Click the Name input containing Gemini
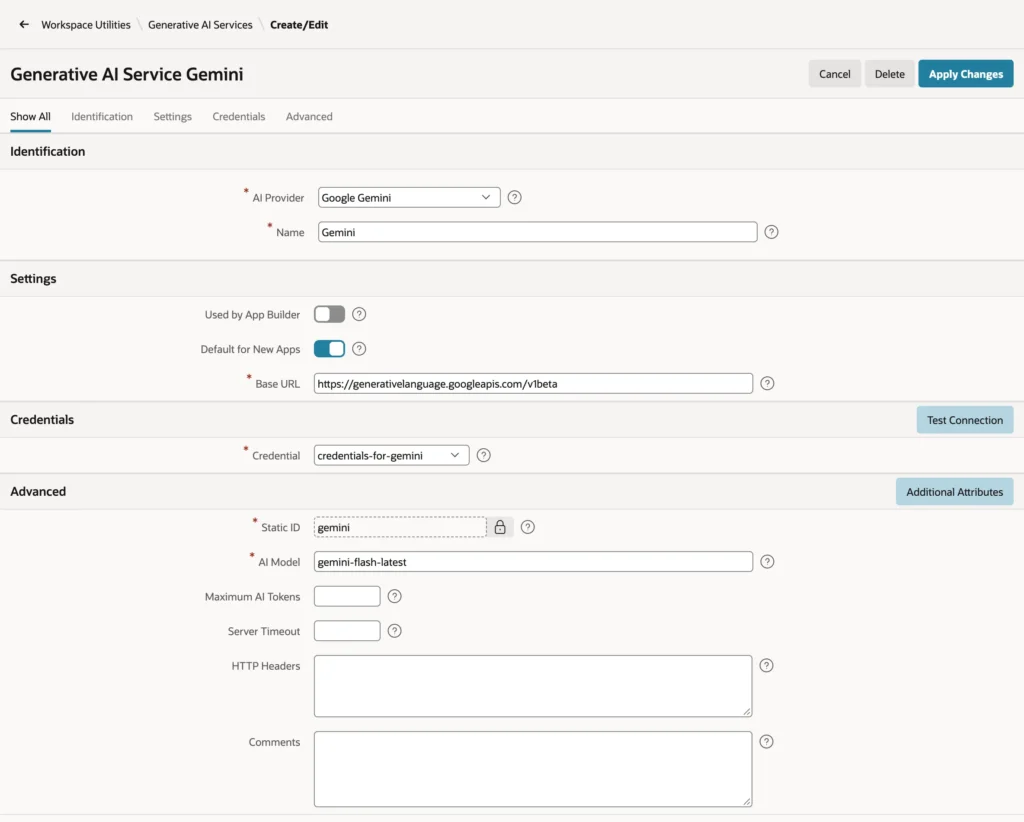 tap(537, 232)
